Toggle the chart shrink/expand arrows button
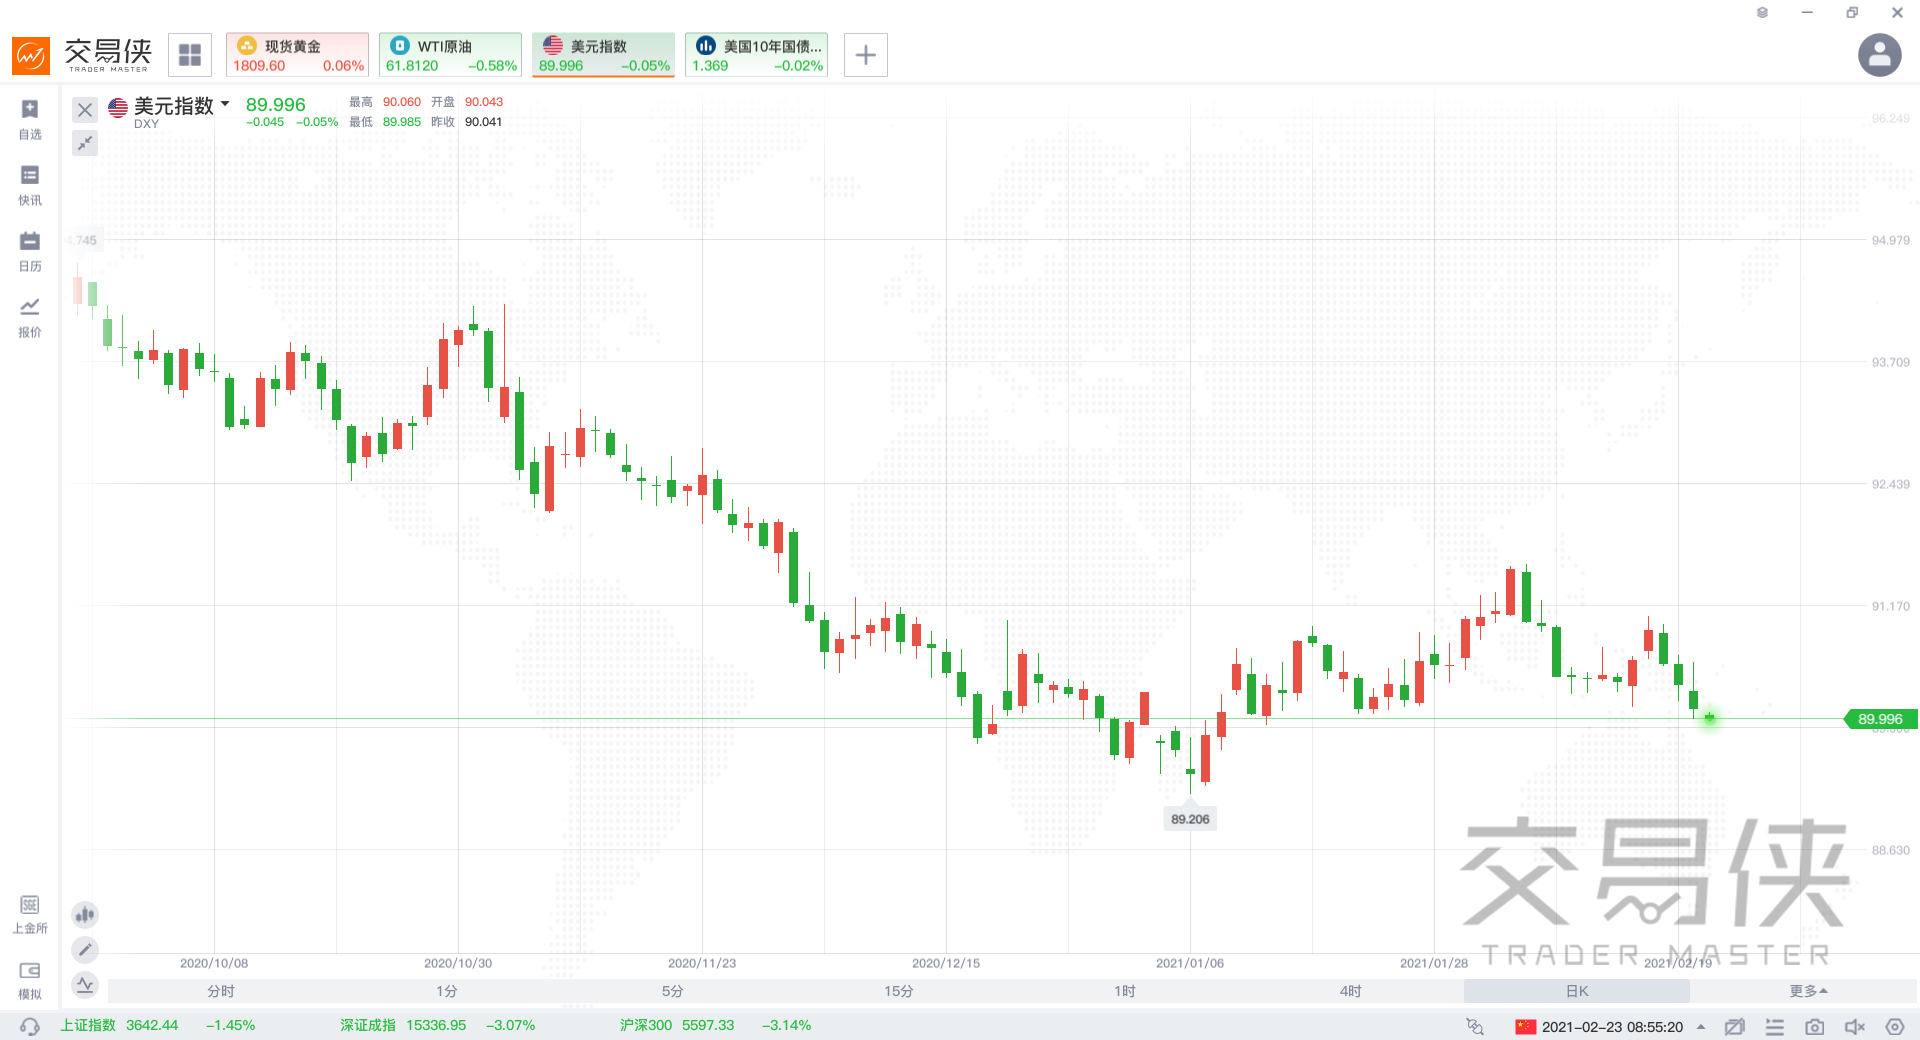This screenshot has height=1040, width=1920. click(x=85, y=143)
